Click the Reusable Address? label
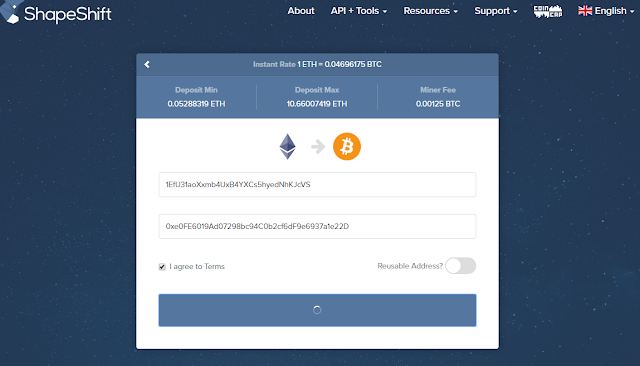Viewport: 640px width, 366px height. click(410, 266)
